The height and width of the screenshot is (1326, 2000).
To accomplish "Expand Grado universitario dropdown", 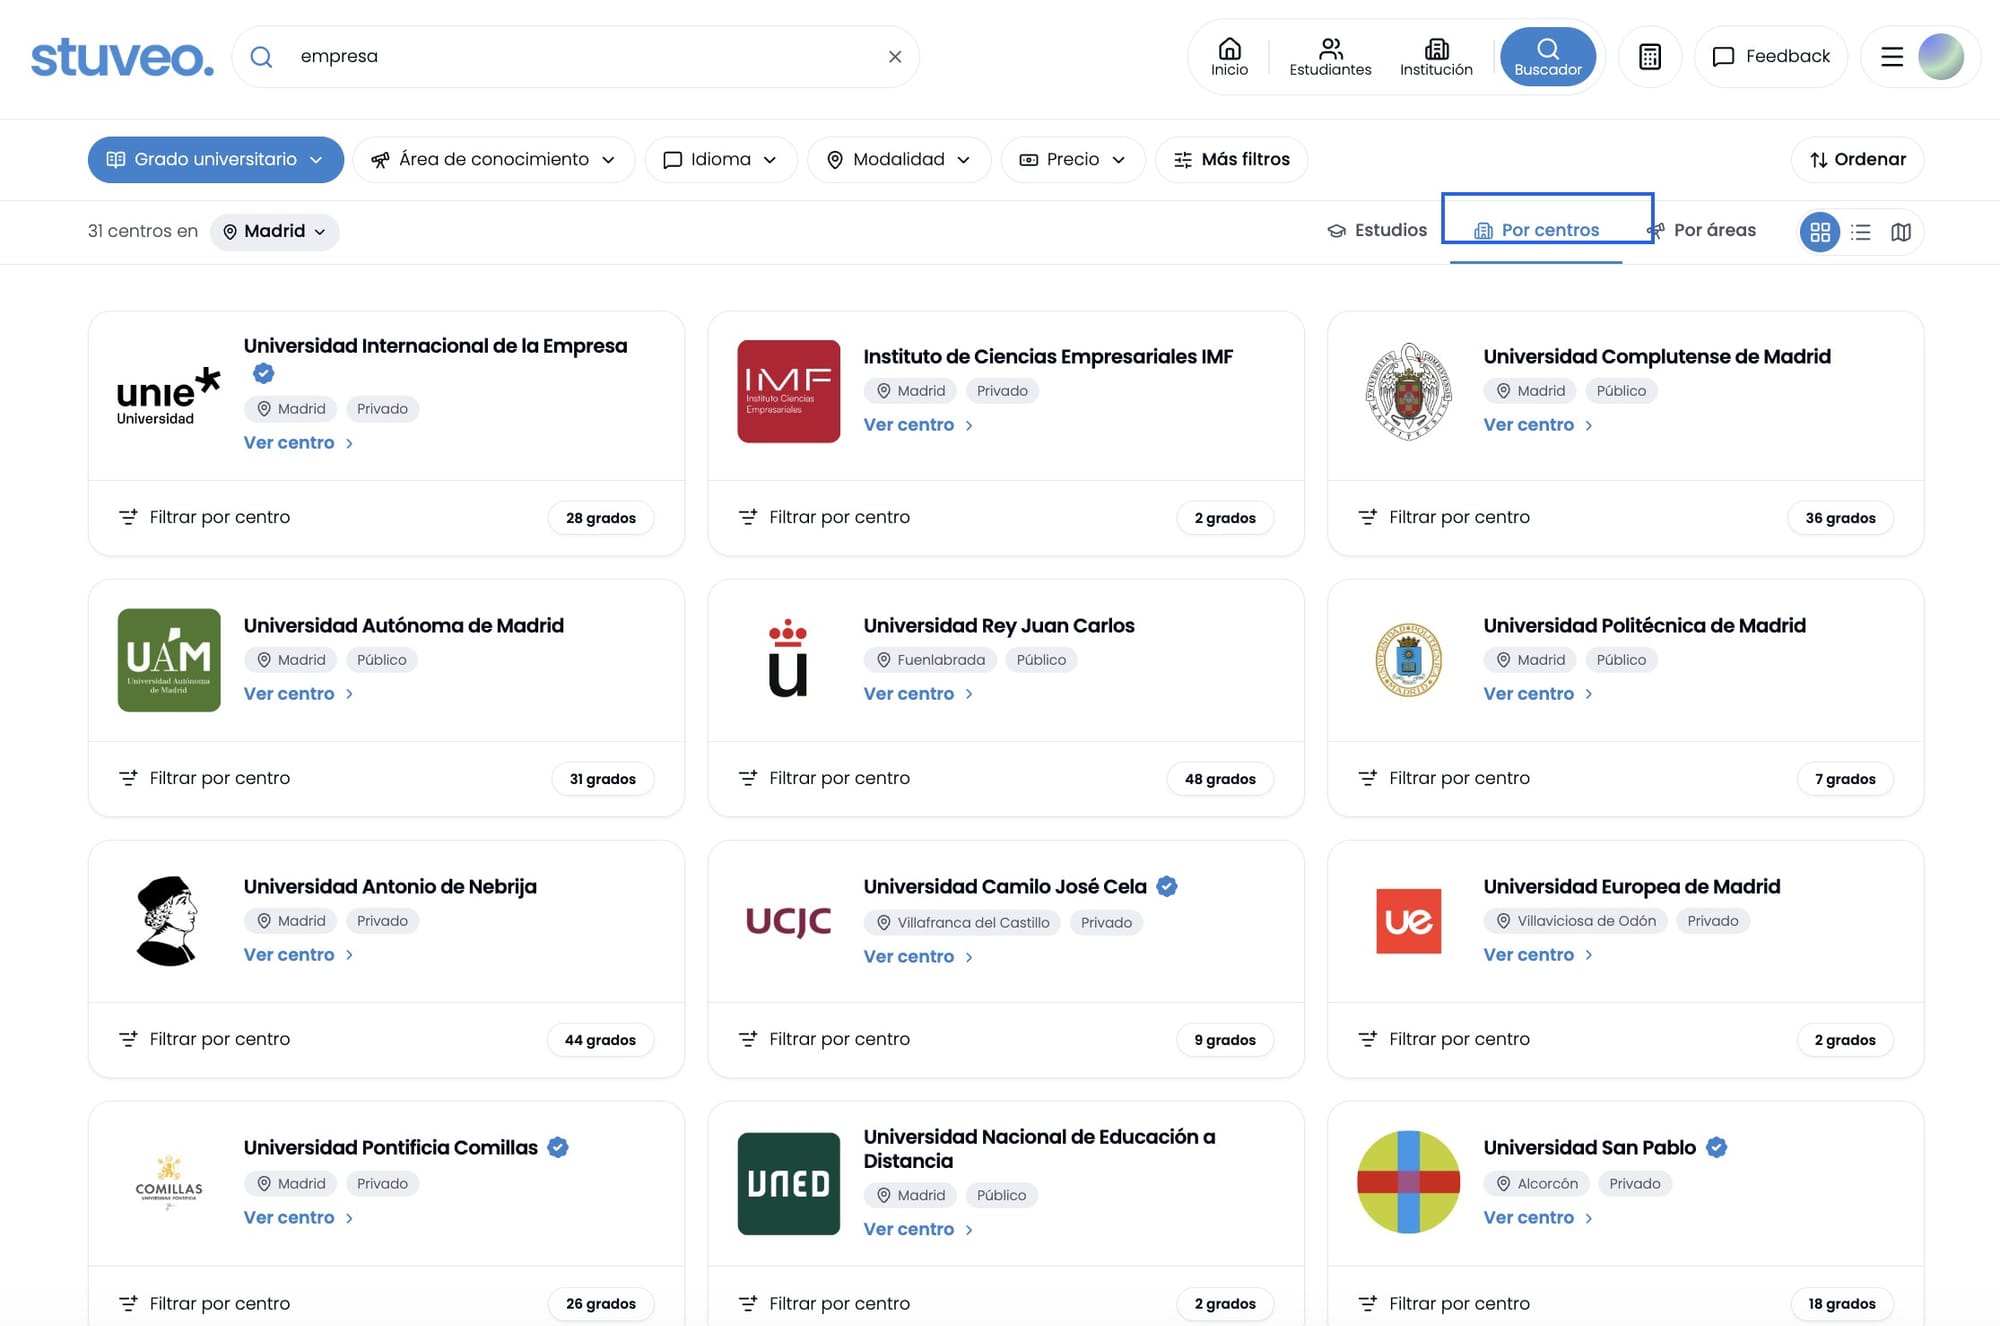I will pyautogui.click(x=216, y=160).
